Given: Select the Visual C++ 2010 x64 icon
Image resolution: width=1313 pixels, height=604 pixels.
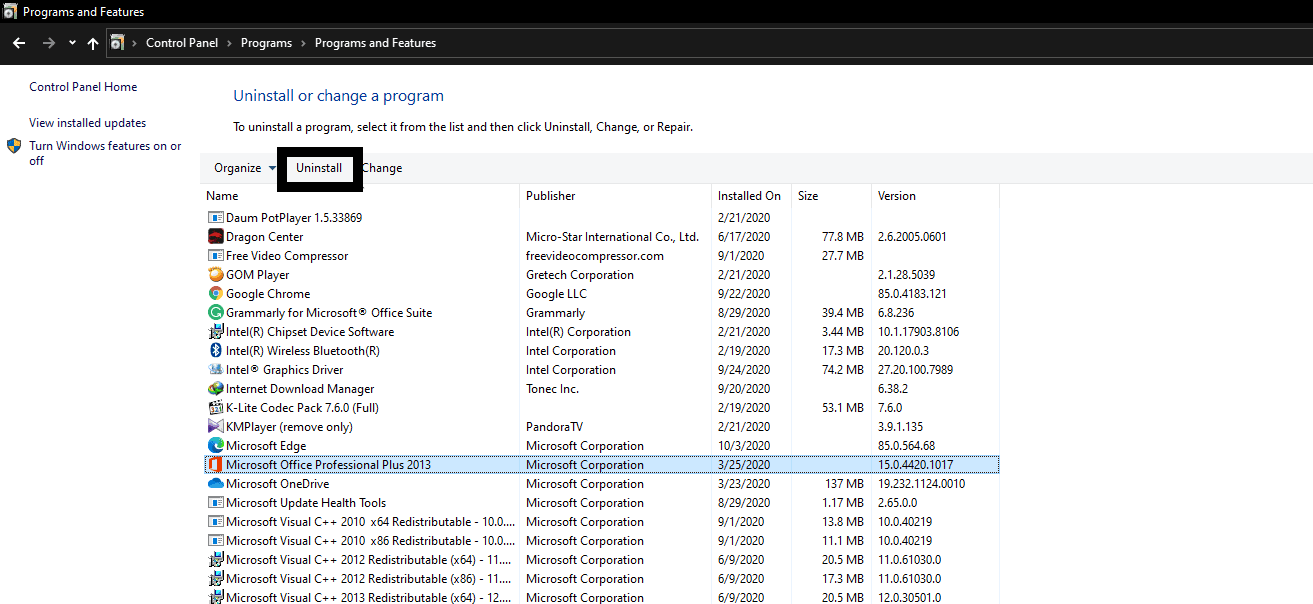Looking at the screenshot, I should (215, 522).
